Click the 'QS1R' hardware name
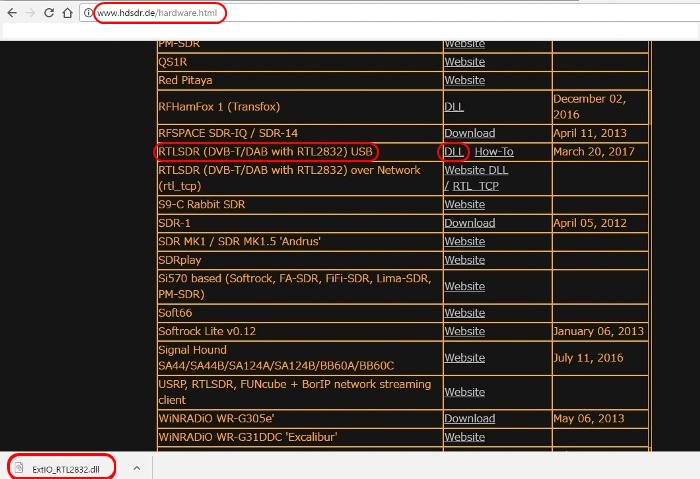The height and width of the screenshot is (479, 700). (x=172, y=62)
